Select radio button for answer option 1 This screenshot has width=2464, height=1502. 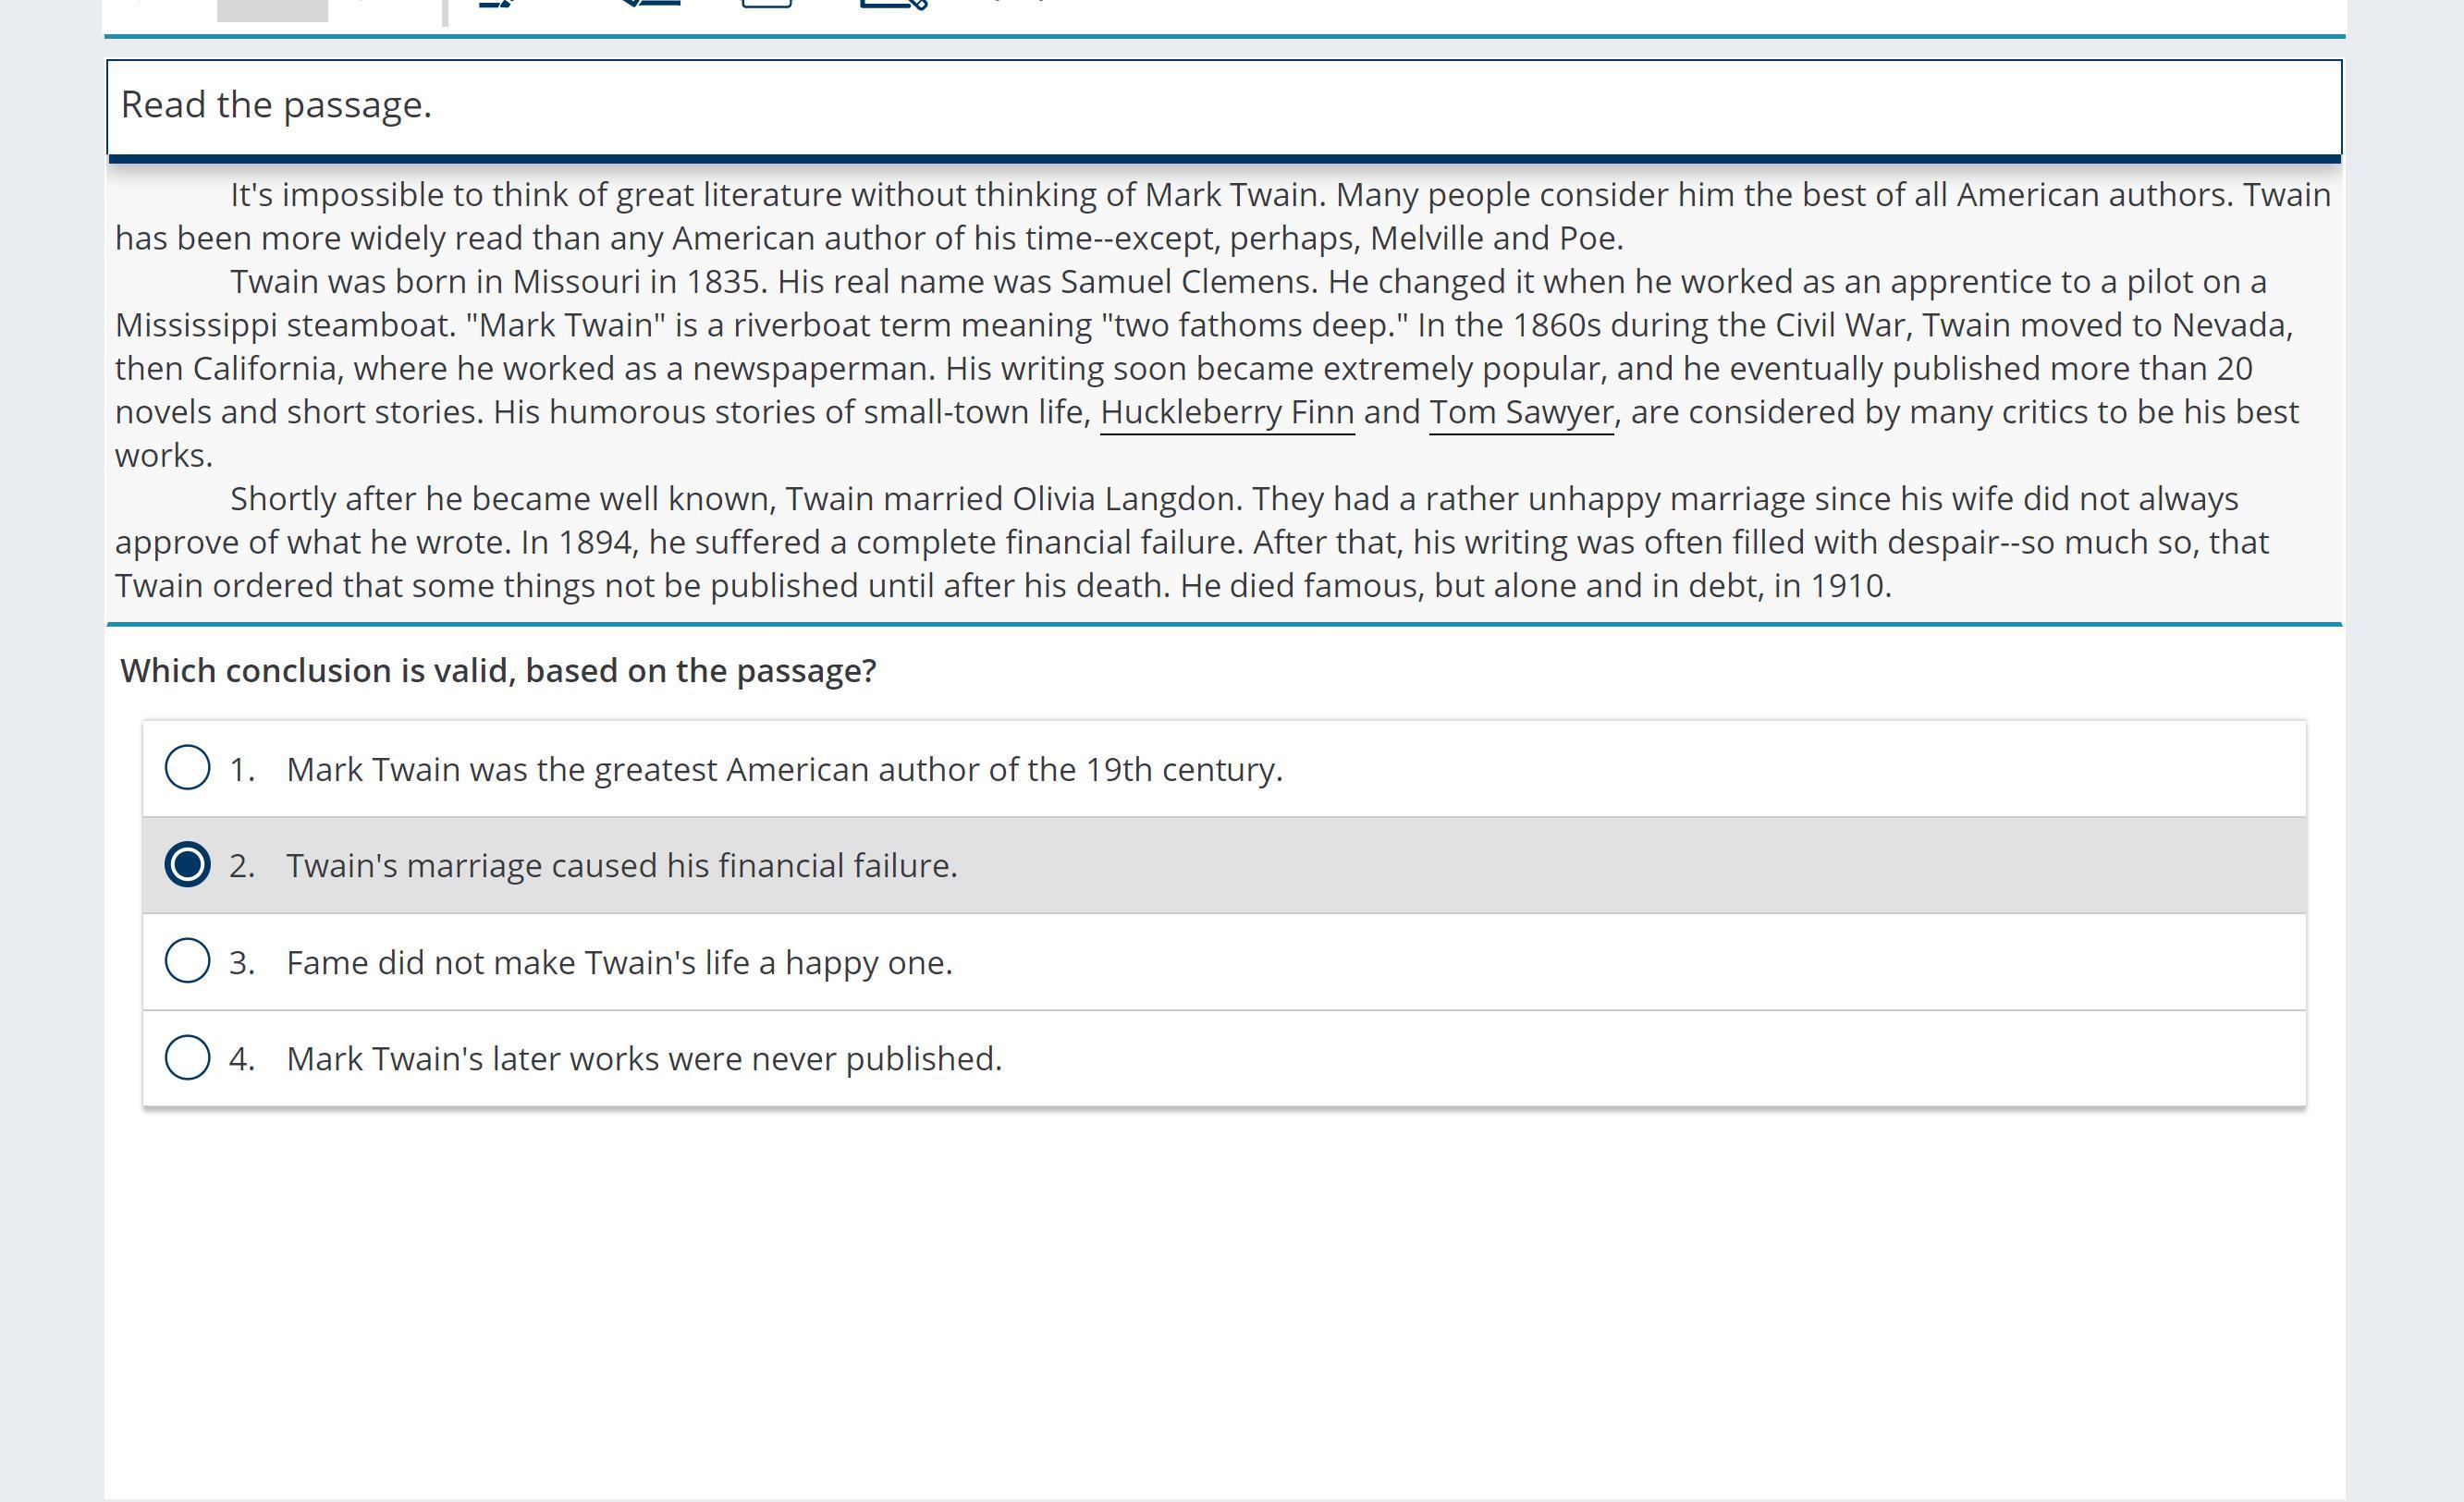pos(187,768)
